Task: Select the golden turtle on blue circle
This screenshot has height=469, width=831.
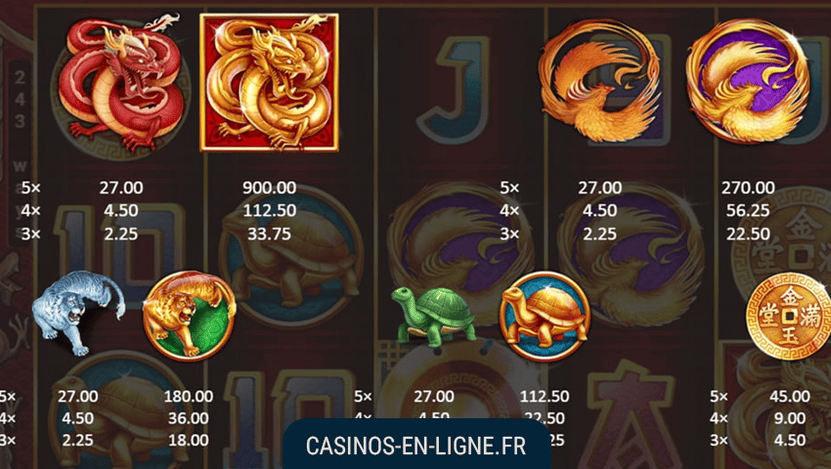Action: (545, 316)
